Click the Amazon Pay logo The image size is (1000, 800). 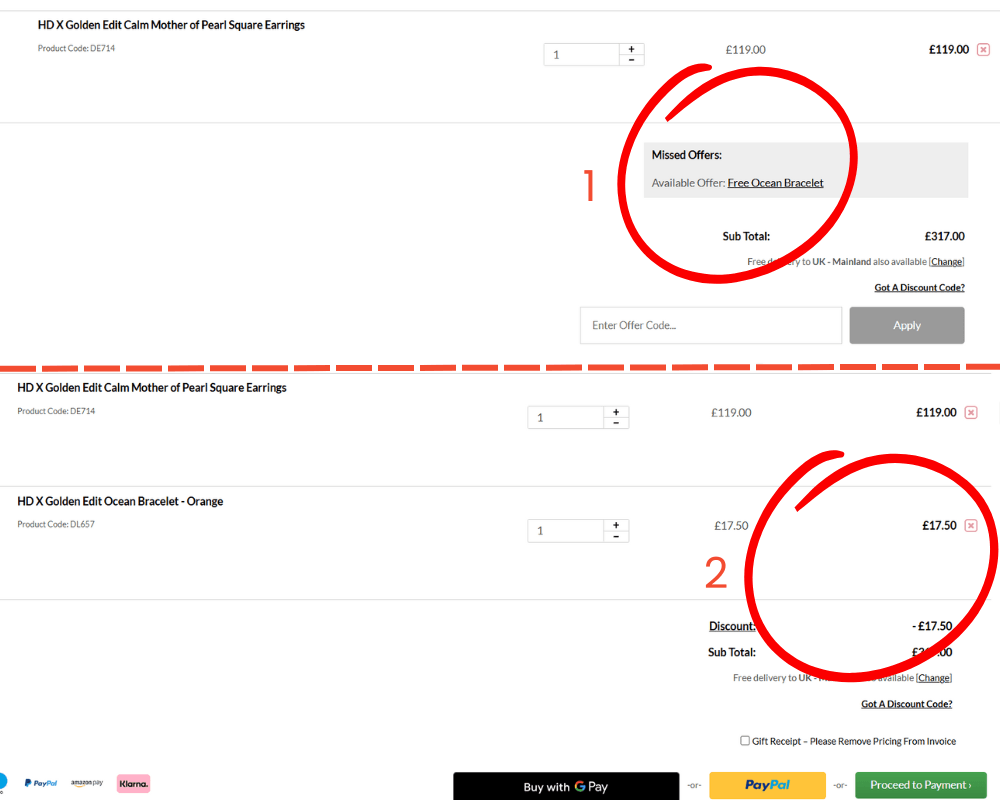pyautogui.click(x=87, y=784)
